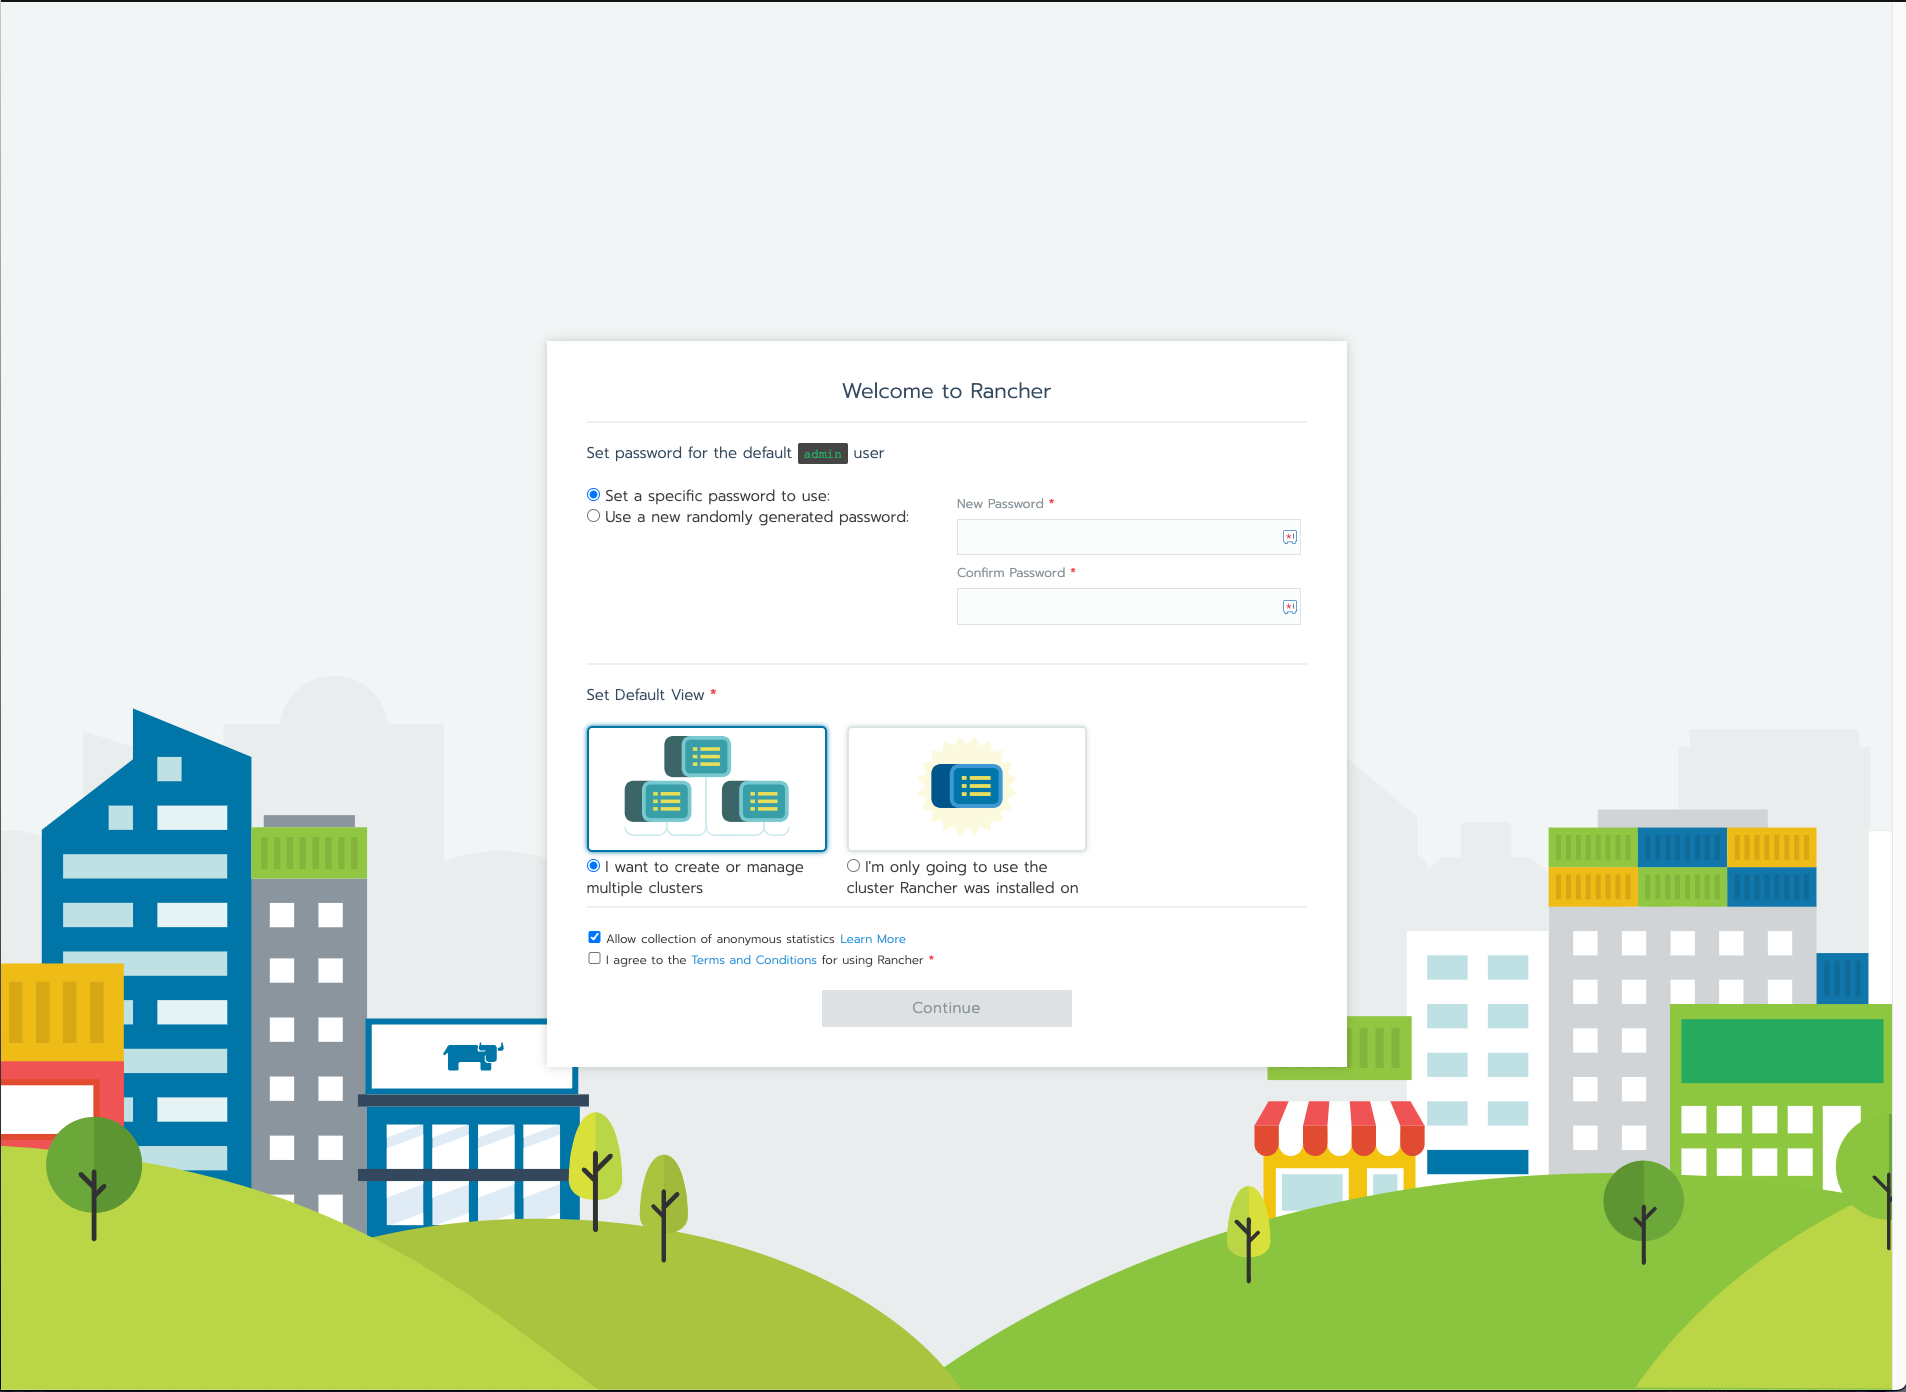Click the Set Default View label

645,695
